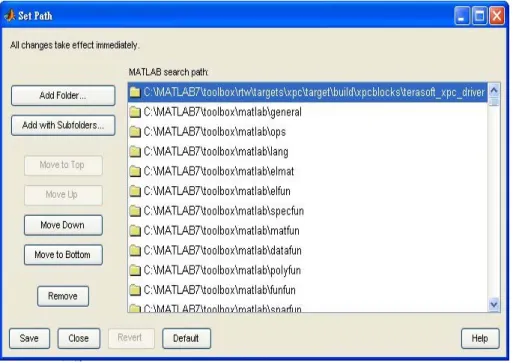Select C:\MATLAB7\toolbox\matlab\elmat path
The height and width of the screenshot is (363, 513).
(307, 171)
